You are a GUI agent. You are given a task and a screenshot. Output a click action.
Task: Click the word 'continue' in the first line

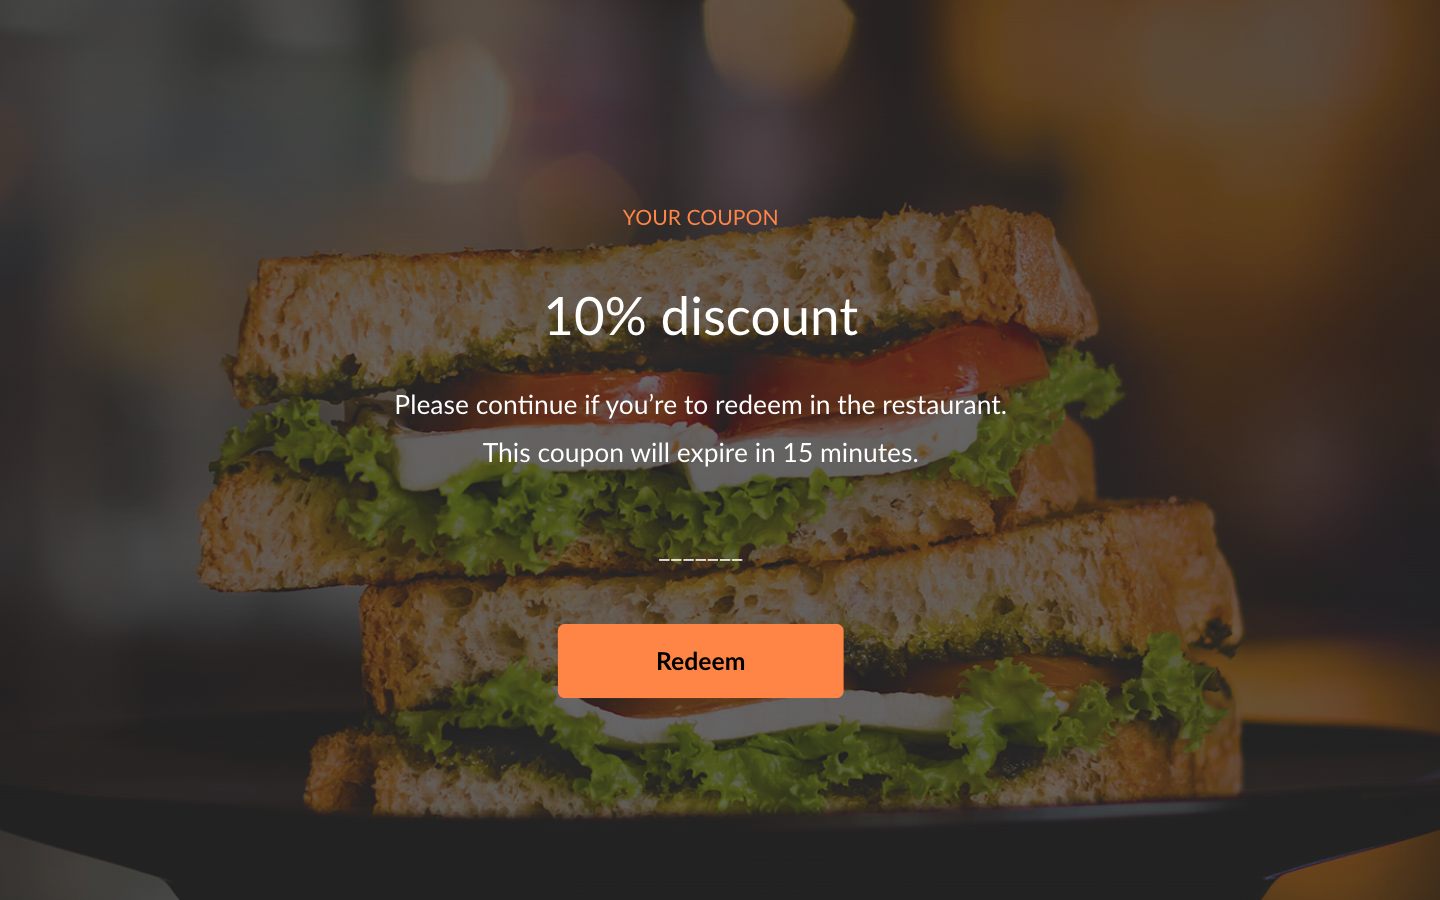tap(526, 405)
